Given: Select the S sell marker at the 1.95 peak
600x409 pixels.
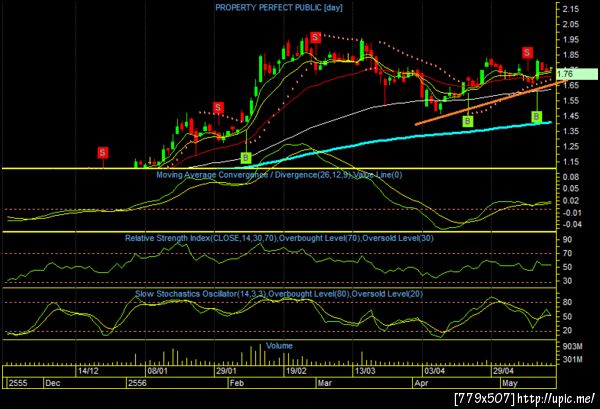Looking at the screenshot, I should tap(315, 37).
